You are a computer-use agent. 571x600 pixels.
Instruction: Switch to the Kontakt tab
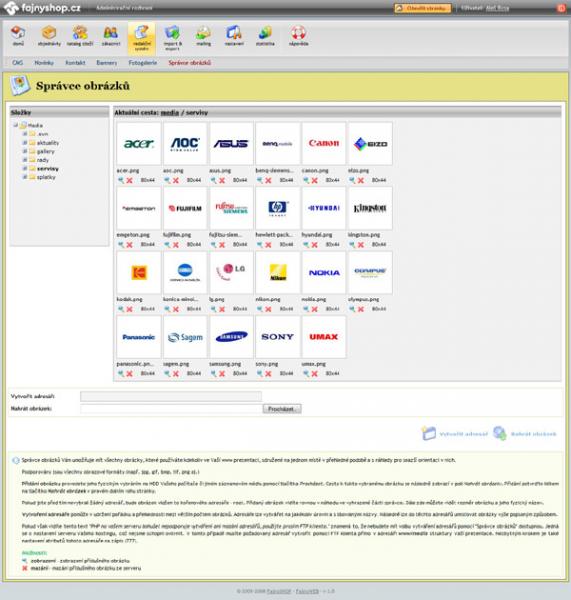click(75, 62)
